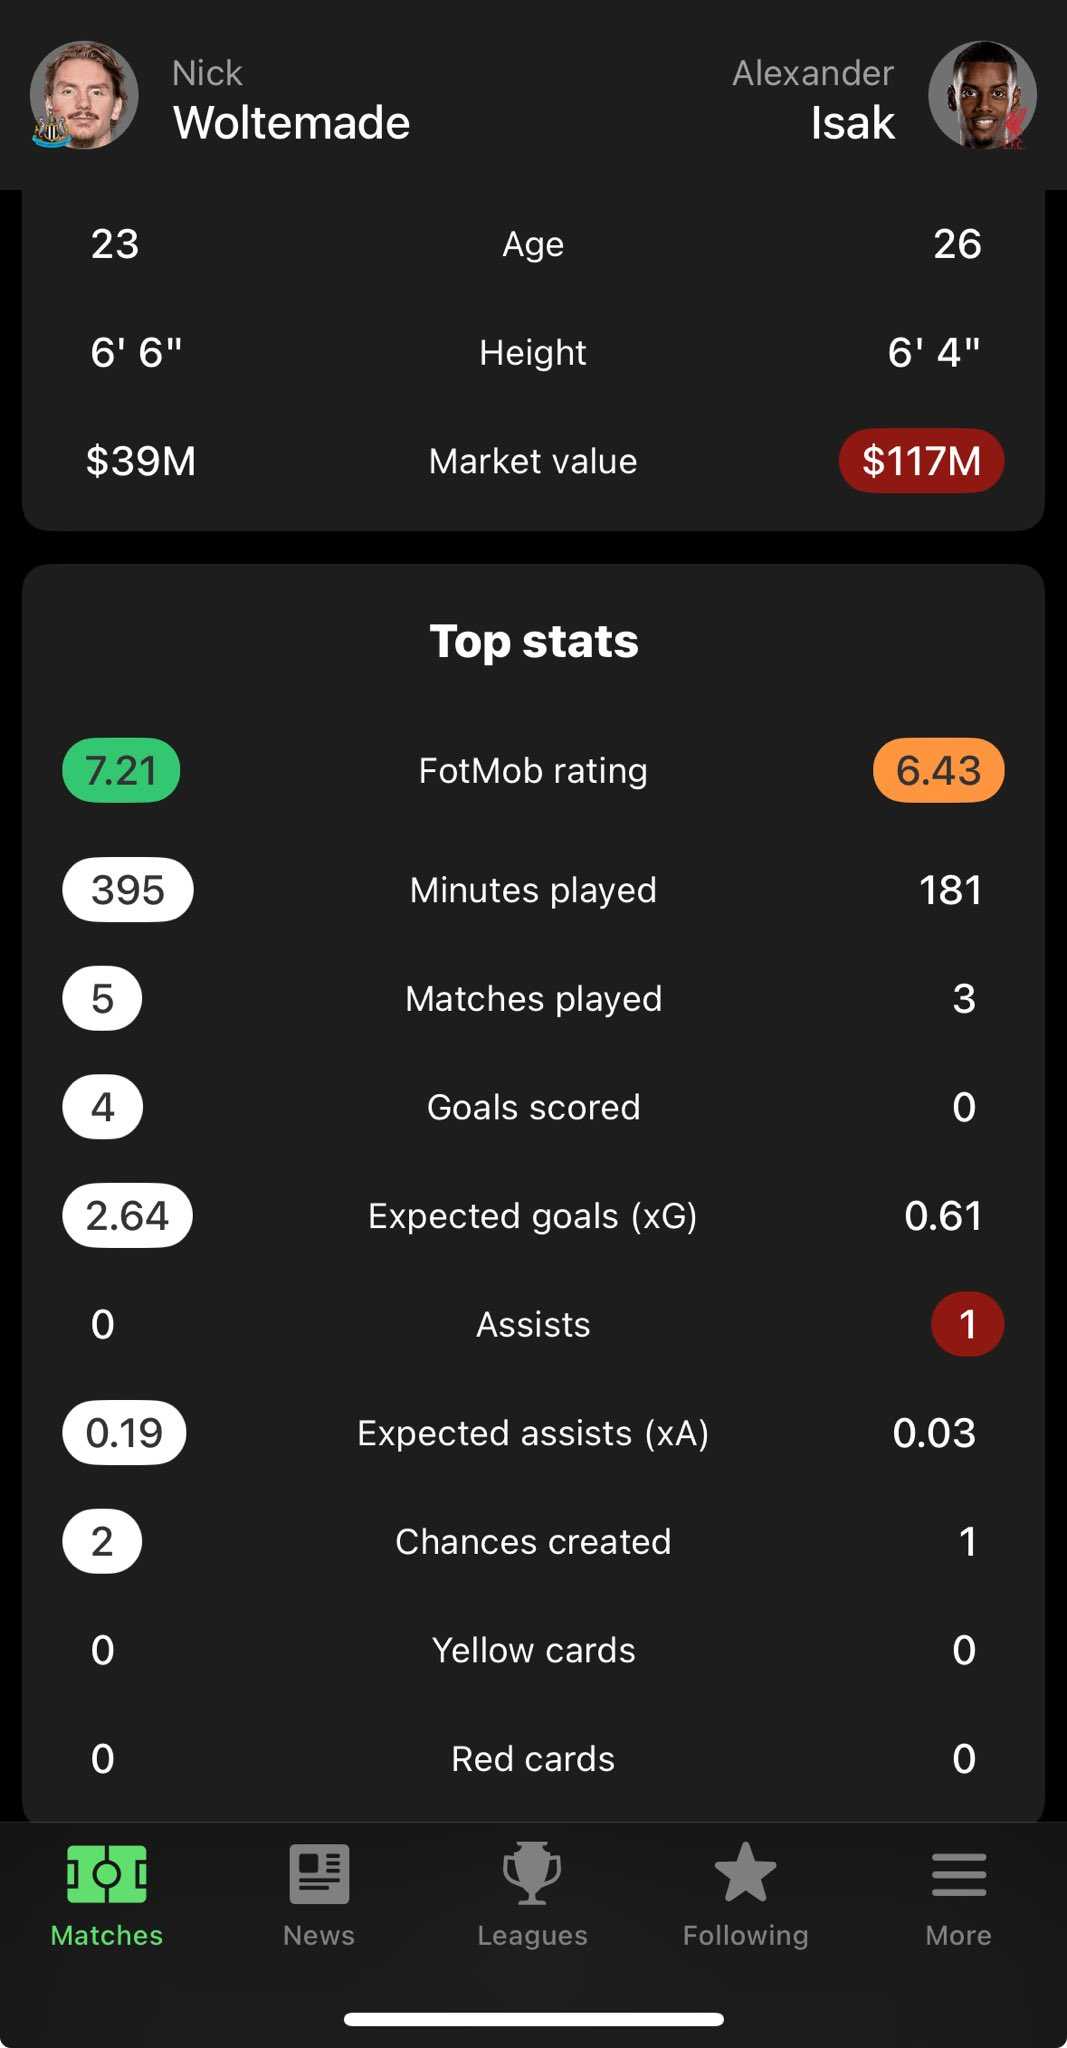Tap the FotMob rating row label
1067x2048 pixels.
click(x=533, y=771)
